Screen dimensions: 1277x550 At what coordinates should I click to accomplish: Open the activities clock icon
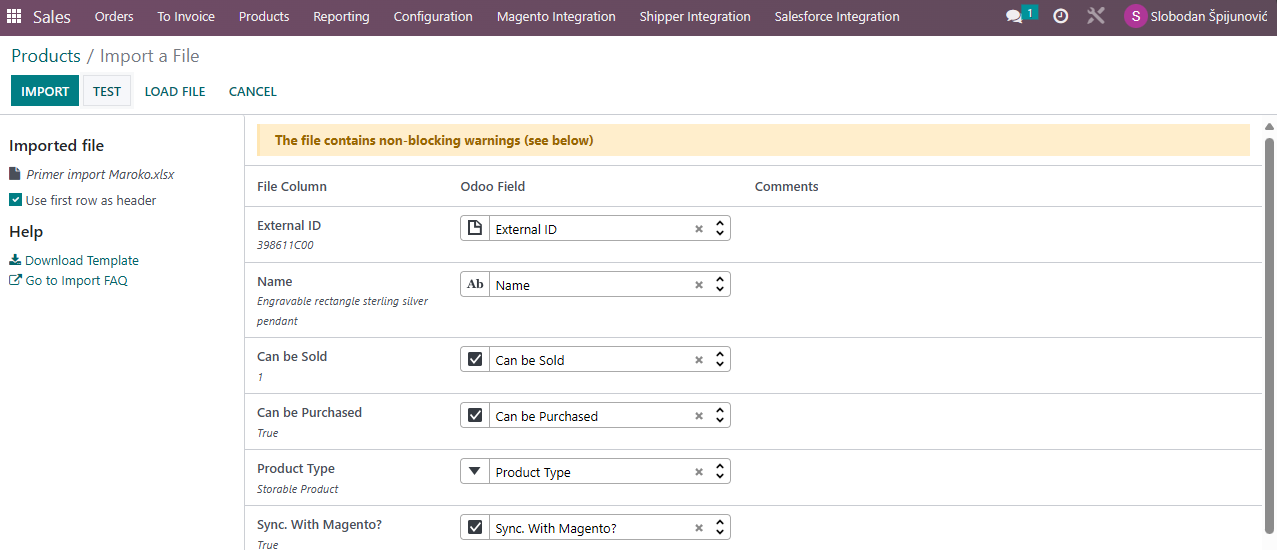(x=1061, y=17)
